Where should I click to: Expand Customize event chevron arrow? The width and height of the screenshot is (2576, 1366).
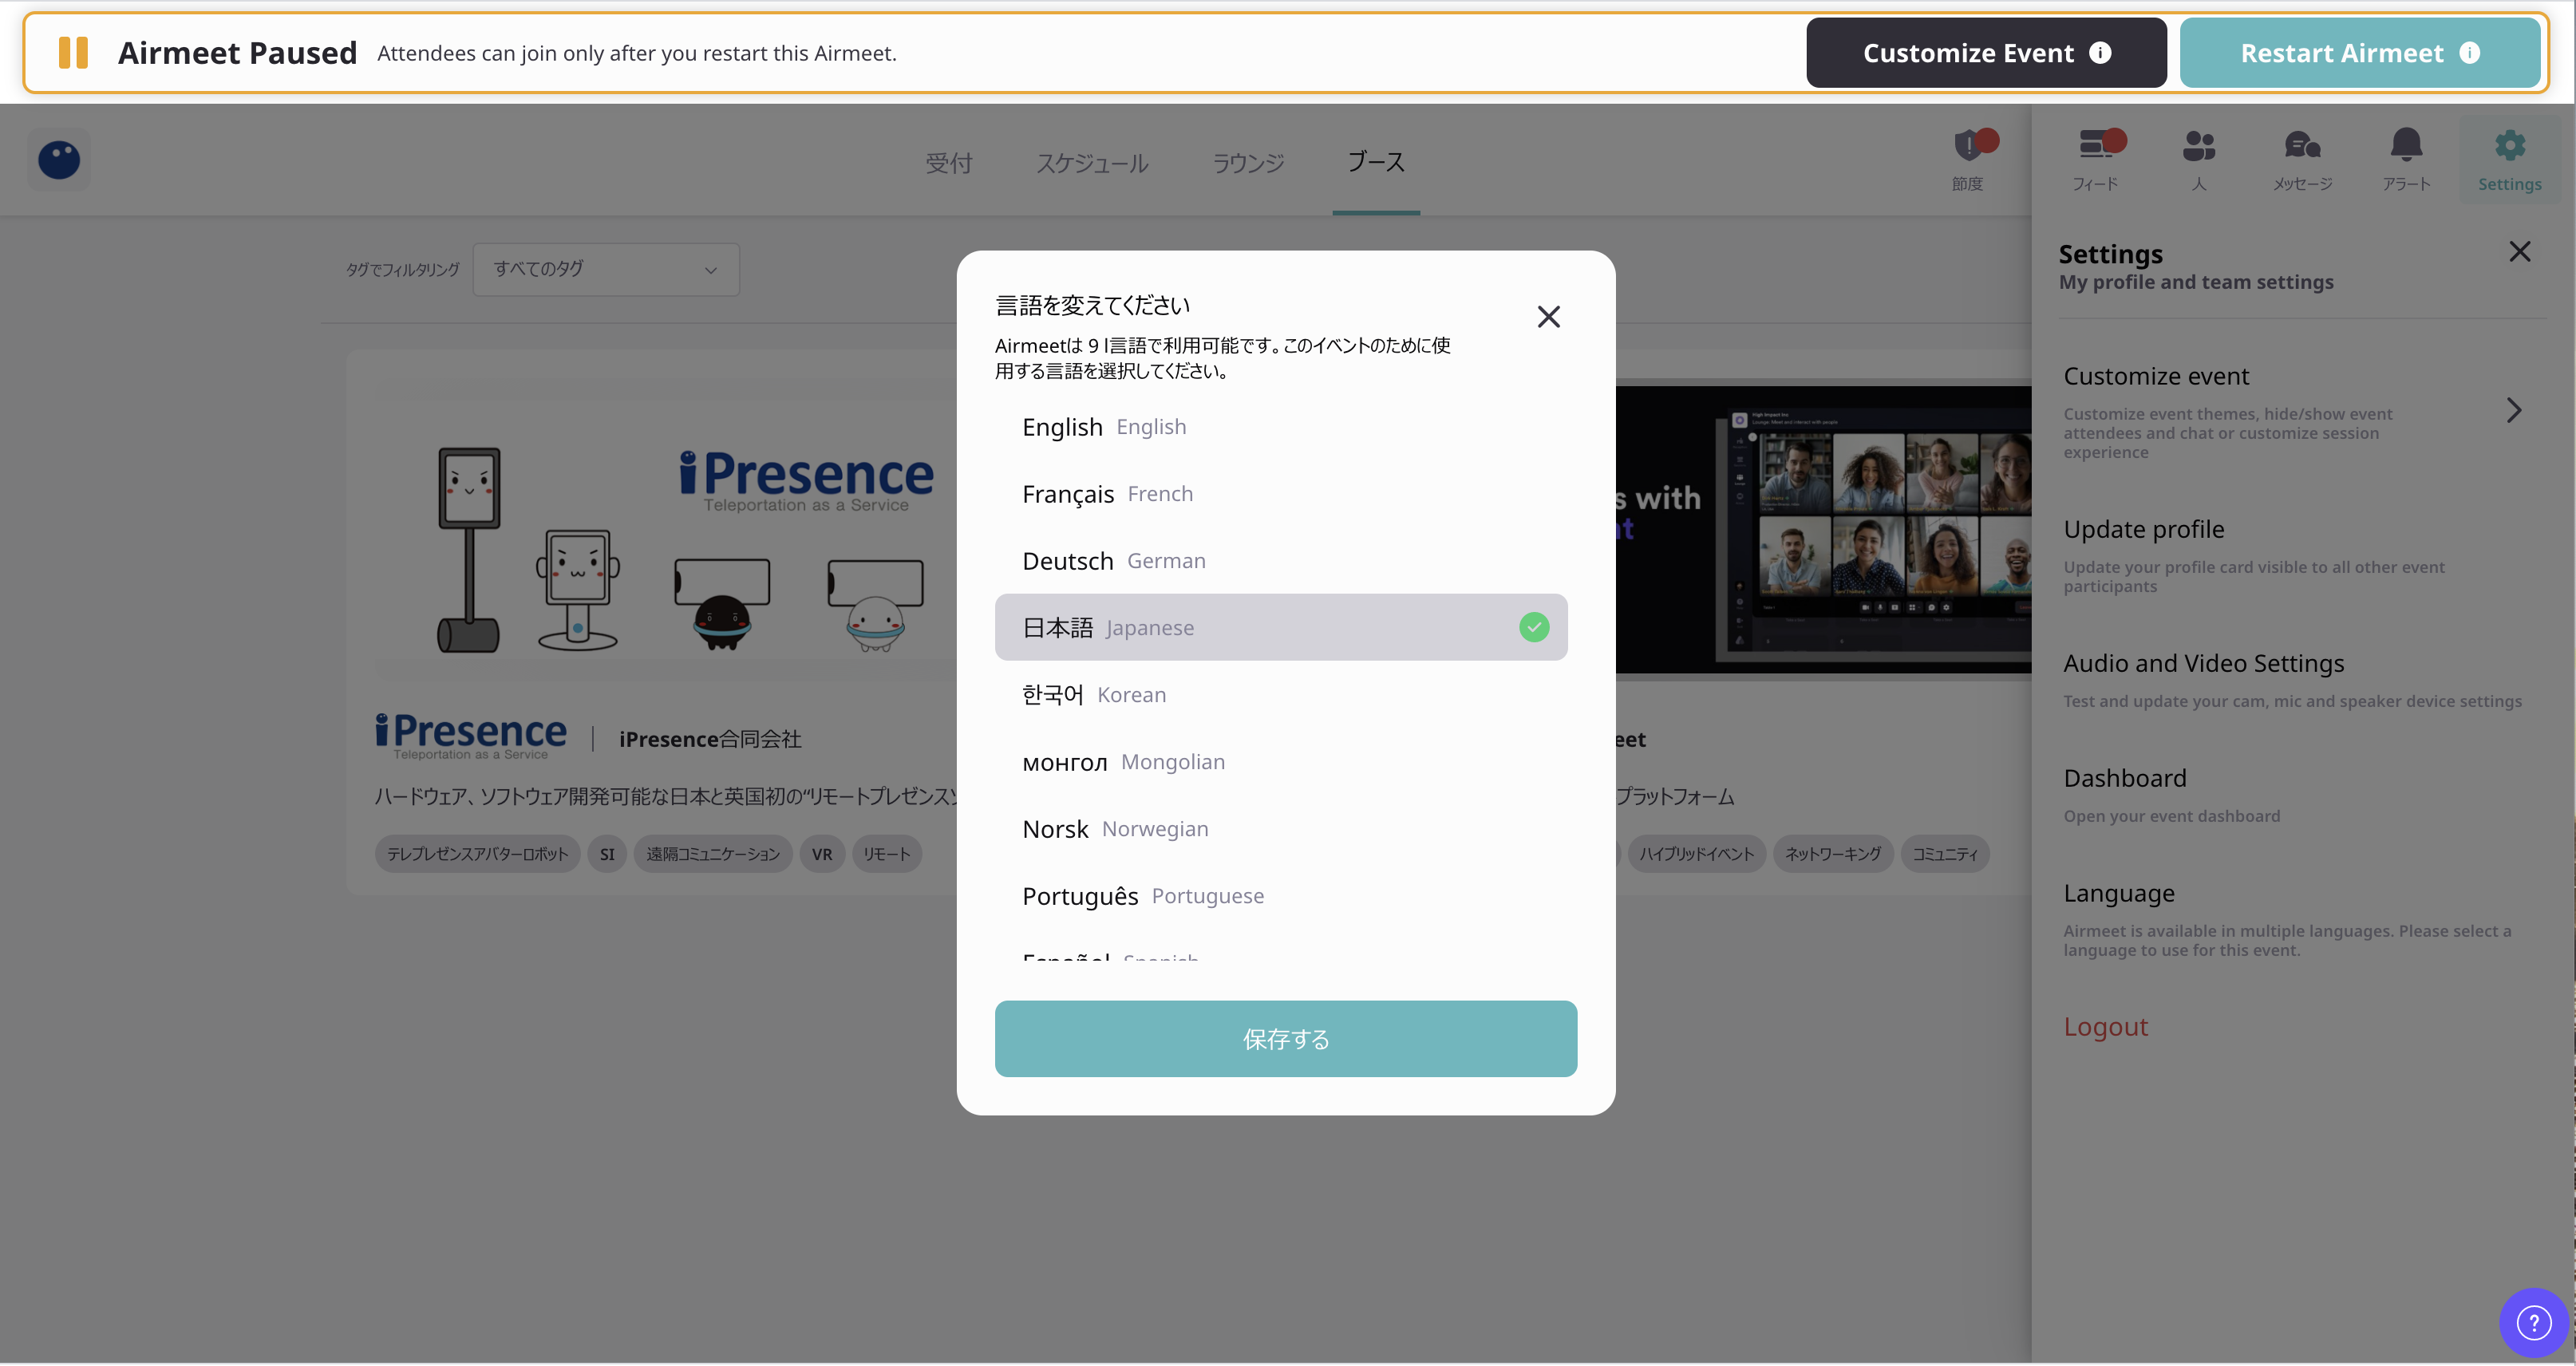2514,411
